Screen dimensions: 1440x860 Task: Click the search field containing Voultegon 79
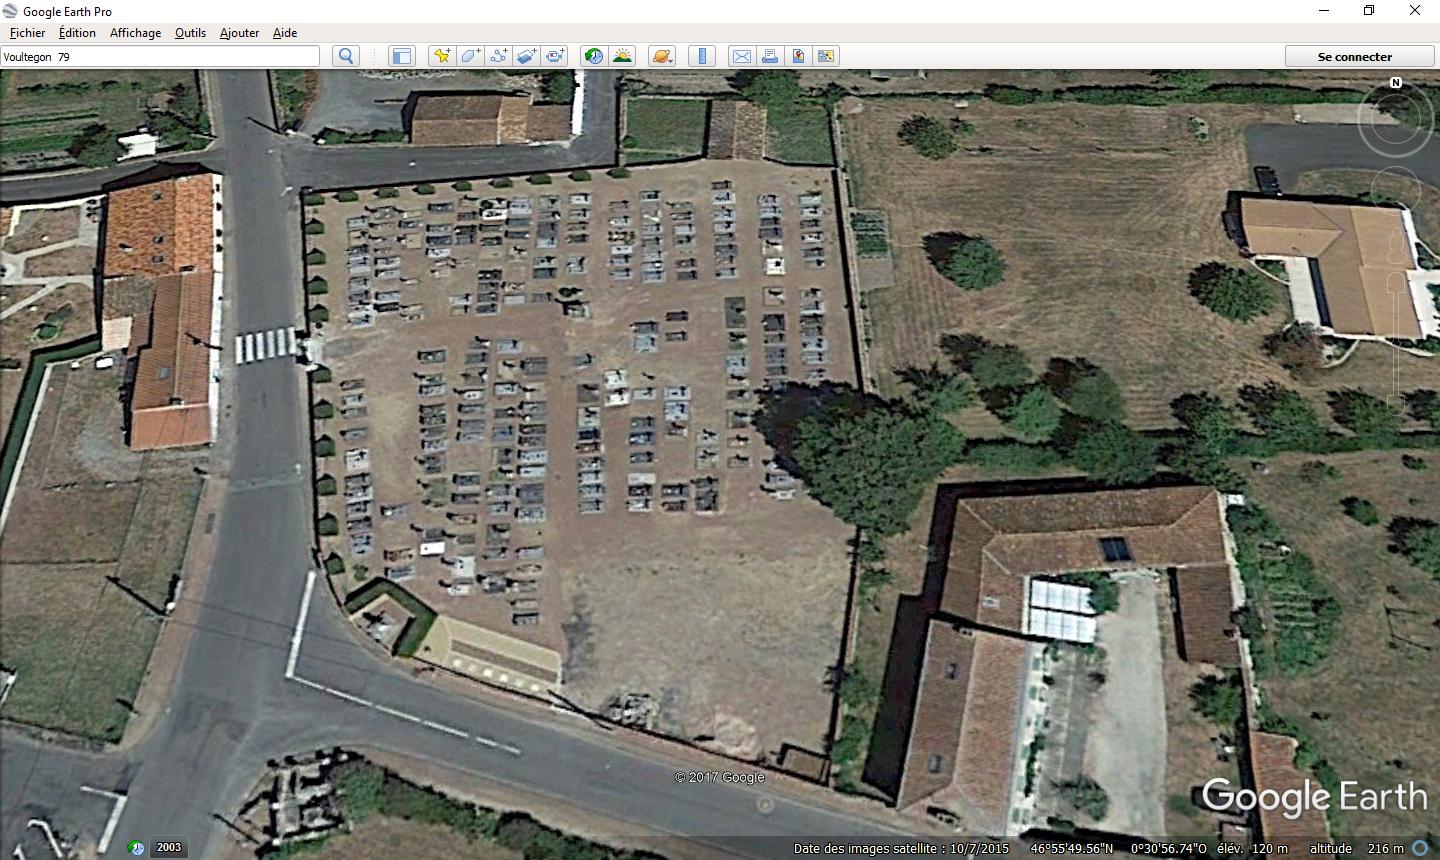point(160,56)
